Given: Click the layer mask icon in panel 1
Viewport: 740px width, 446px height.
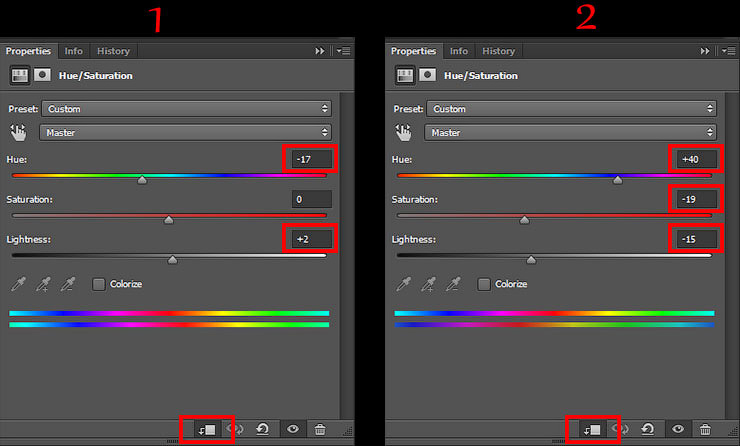Looking at the screenshot, I should point(42,75).
